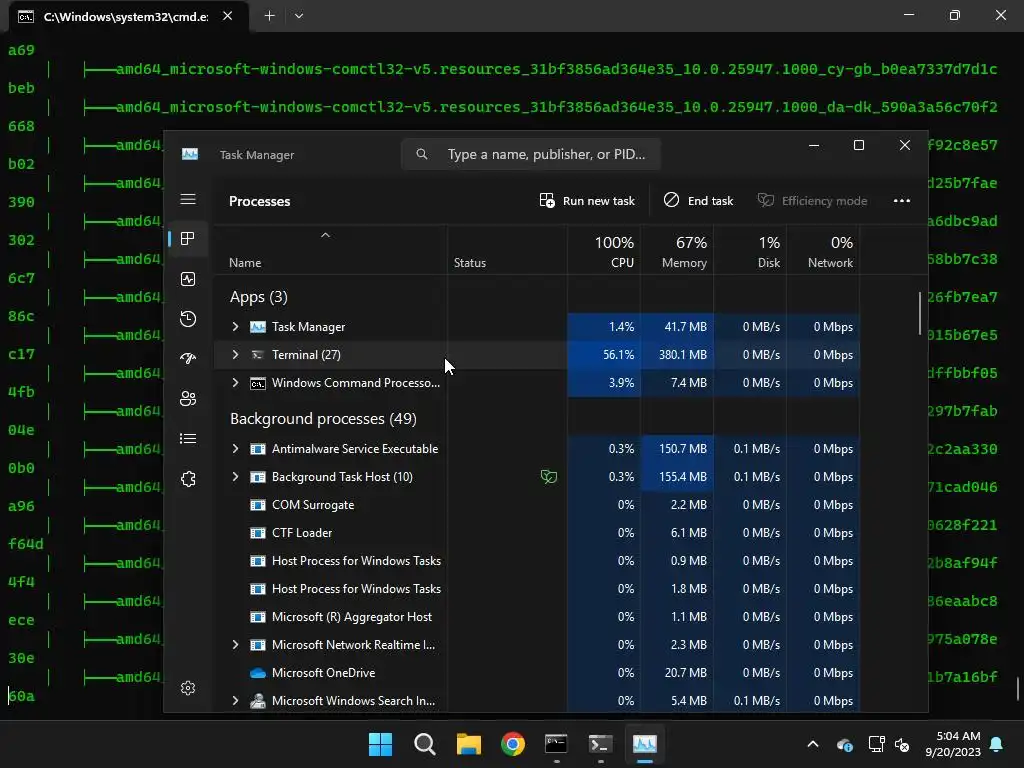
Task: Sort processes by Disk column
Action: click(750, 251)
